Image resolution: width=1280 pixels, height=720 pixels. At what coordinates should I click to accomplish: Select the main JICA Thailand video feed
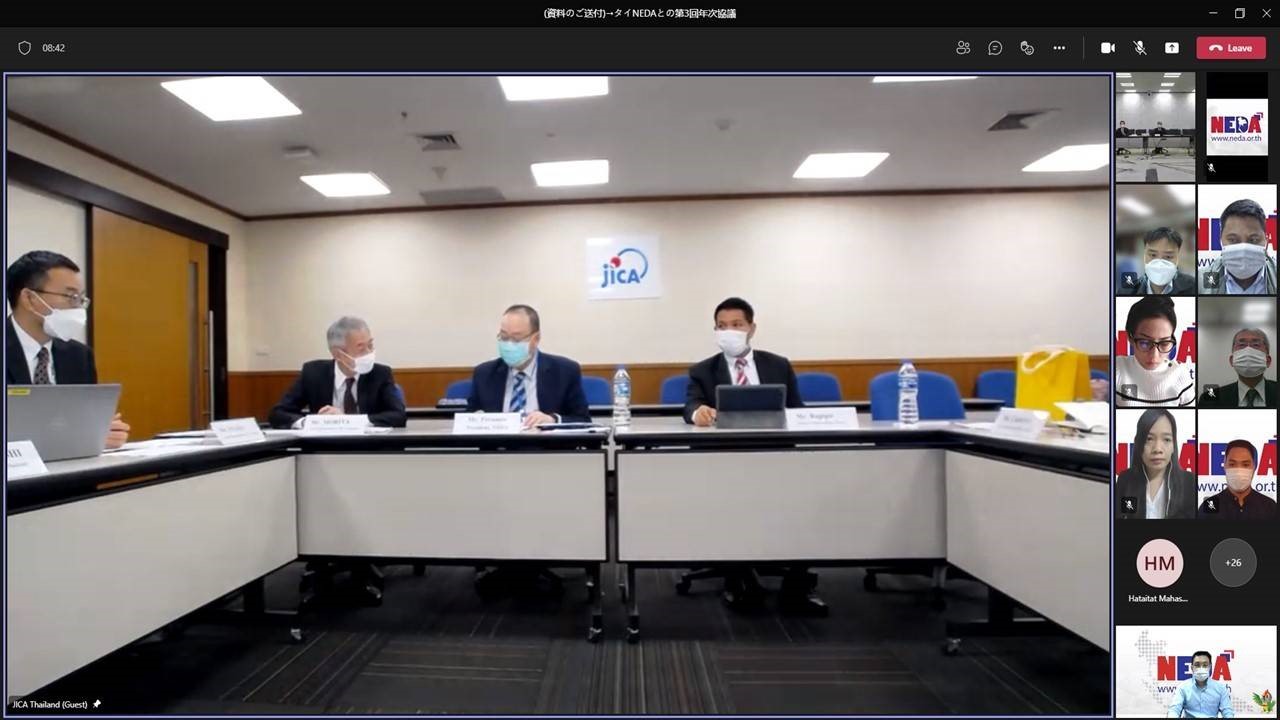[558, 394]
